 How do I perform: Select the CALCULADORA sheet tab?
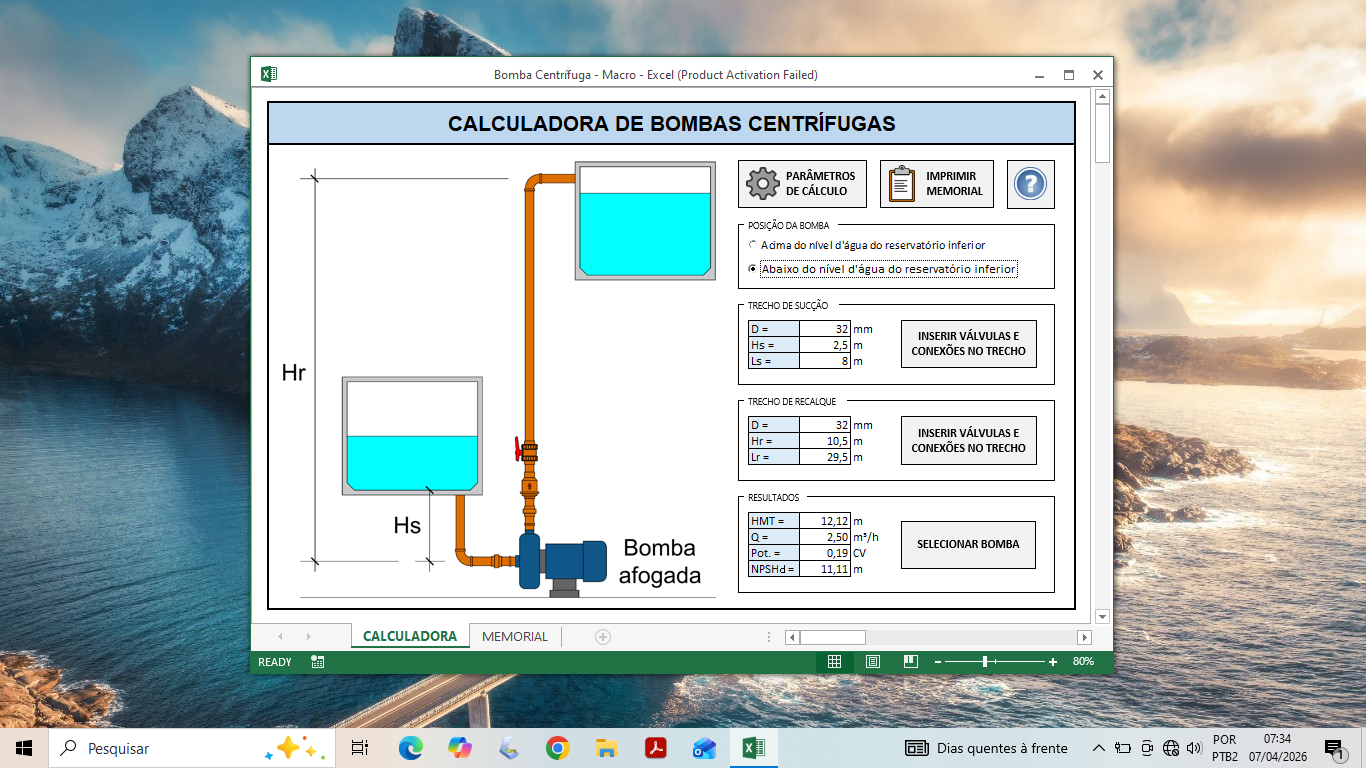410,637
